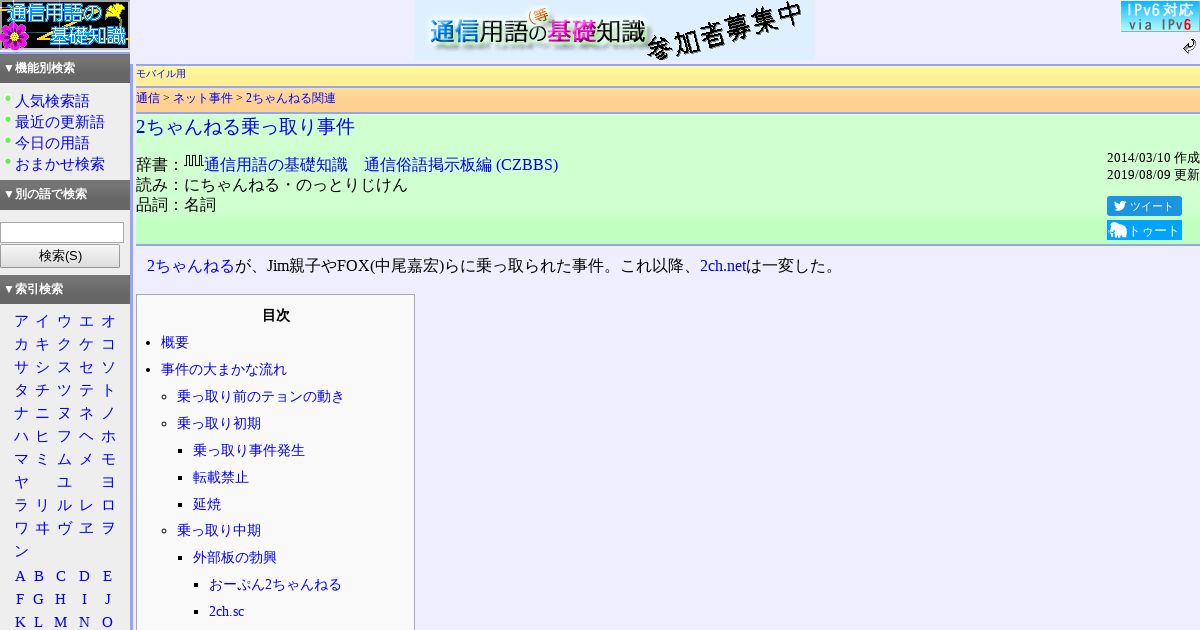Open おまかせ検索 in sidebar
The image size is (1200, 630).
pyautogui.click(x=59, y=164)
